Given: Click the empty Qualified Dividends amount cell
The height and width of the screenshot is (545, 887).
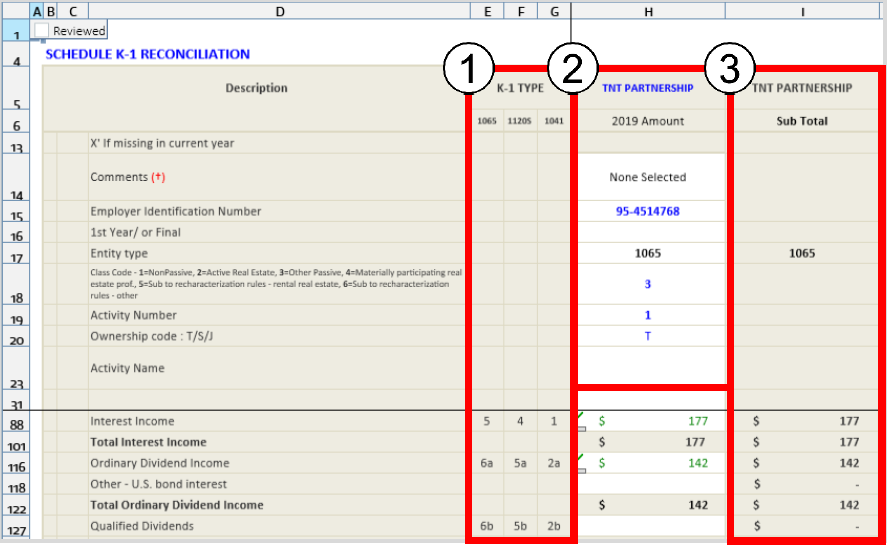Looking at the screenshot, I should tap(648, 526).
